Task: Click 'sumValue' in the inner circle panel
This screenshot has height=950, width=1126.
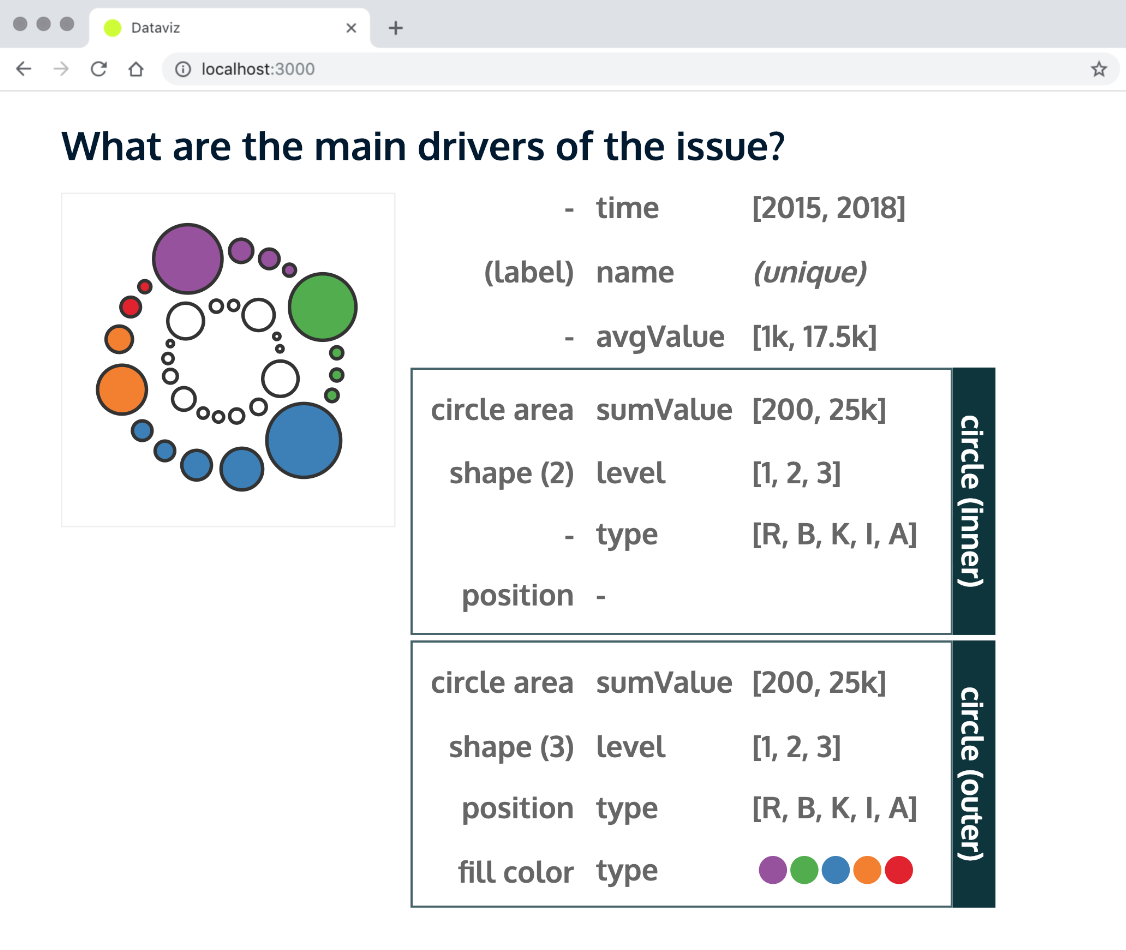Action: [664, 410]
